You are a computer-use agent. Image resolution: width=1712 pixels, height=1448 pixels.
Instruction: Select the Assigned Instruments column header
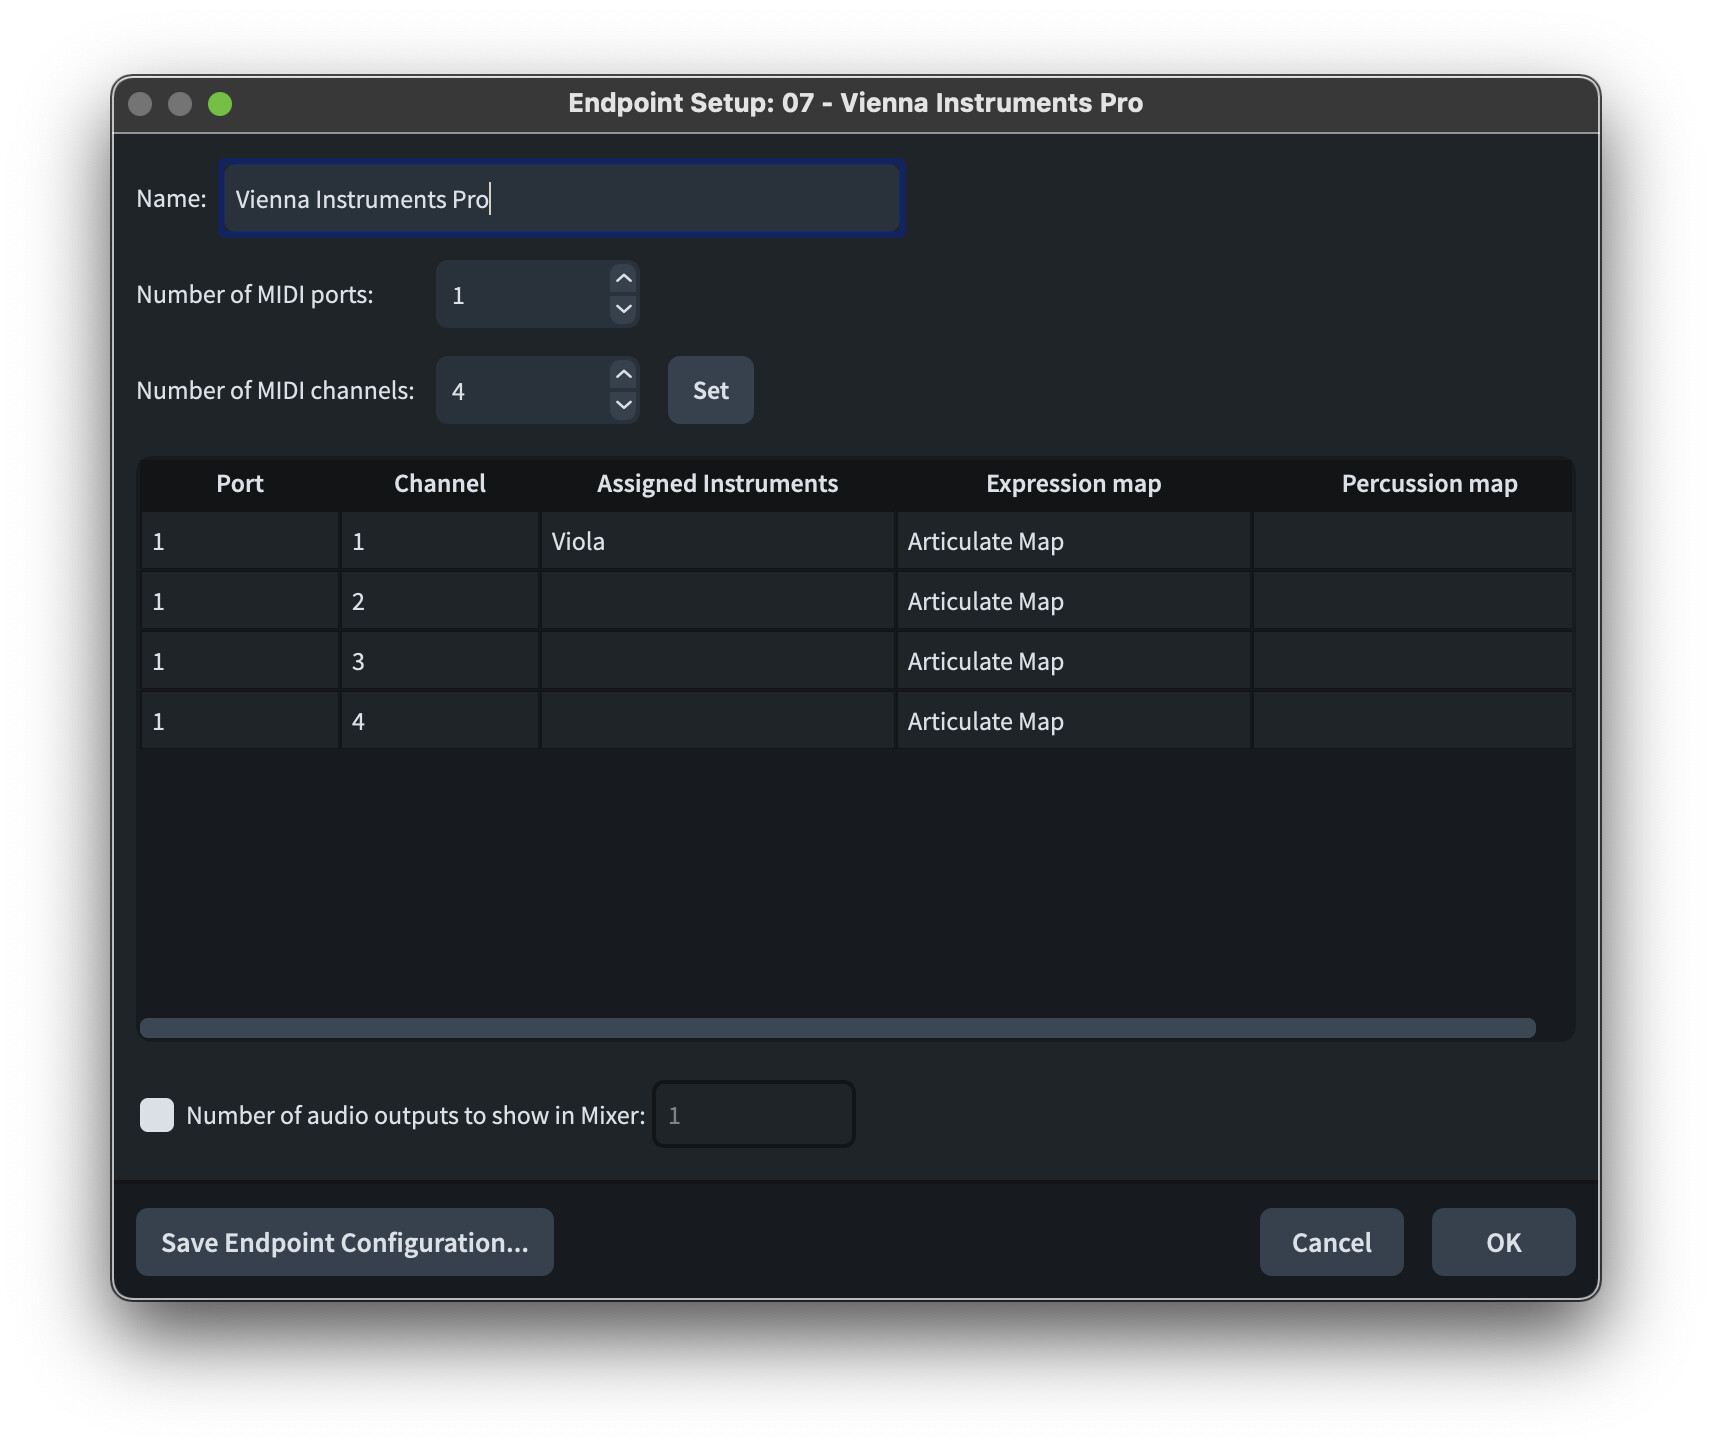pyautogui.click(x=718, y=484)
